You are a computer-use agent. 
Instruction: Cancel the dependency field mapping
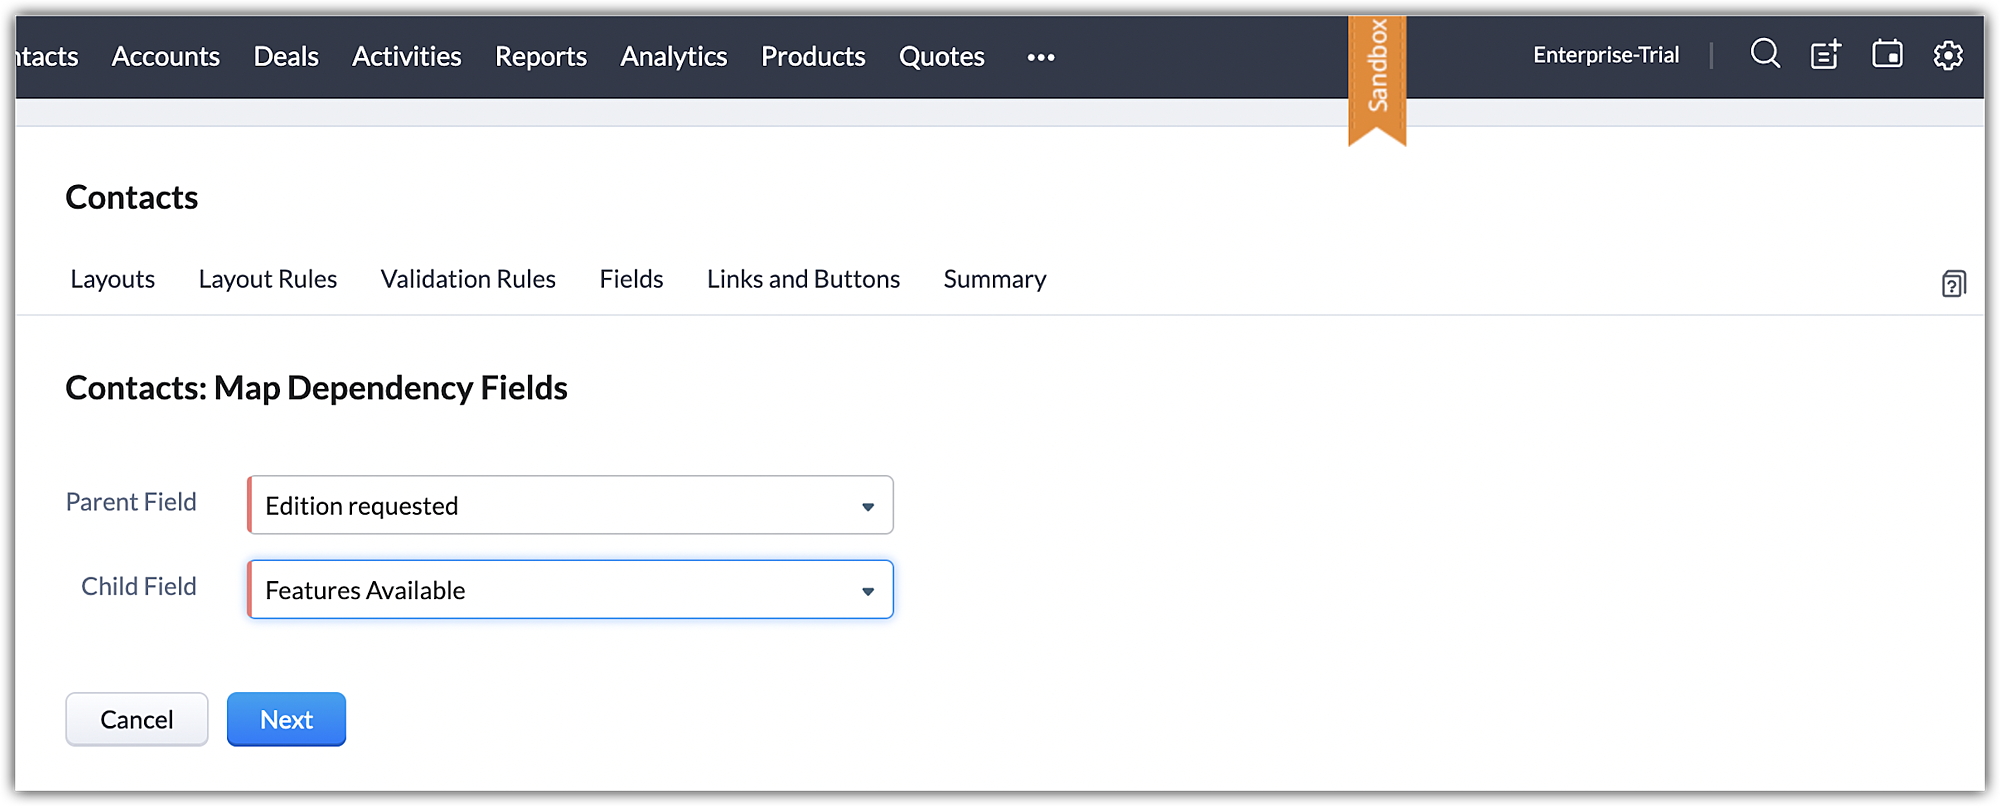(x=137, y=719)
